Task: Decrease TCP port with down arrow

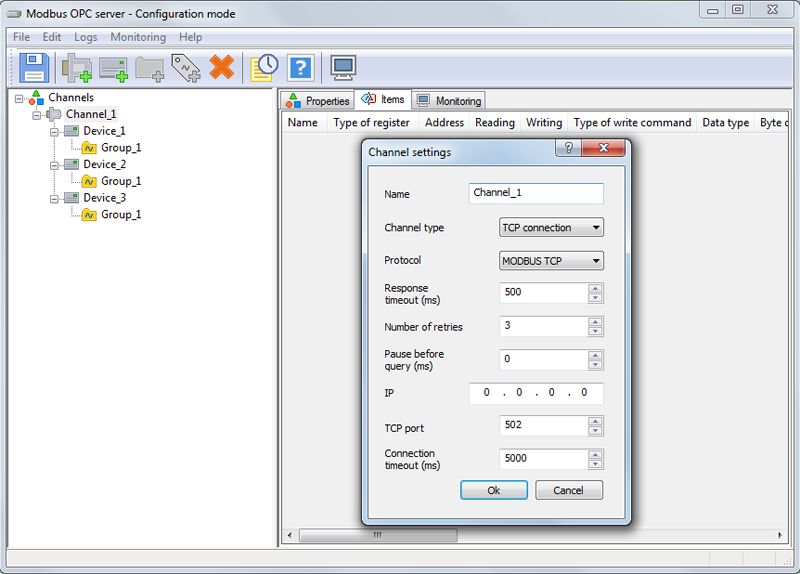Action: coord(595,431)
